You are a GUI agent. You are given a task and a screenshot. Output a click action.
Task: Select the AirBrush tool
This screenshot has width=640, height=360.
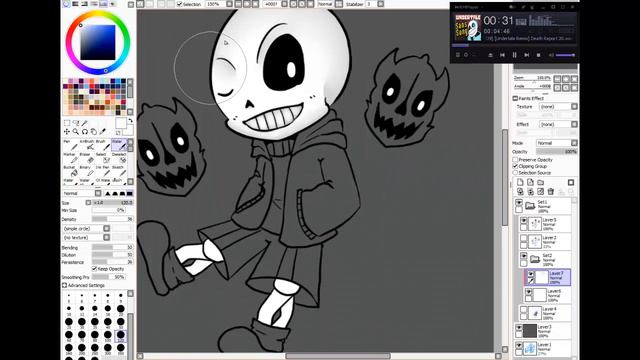pyautogui.click(x=87, y=145)
